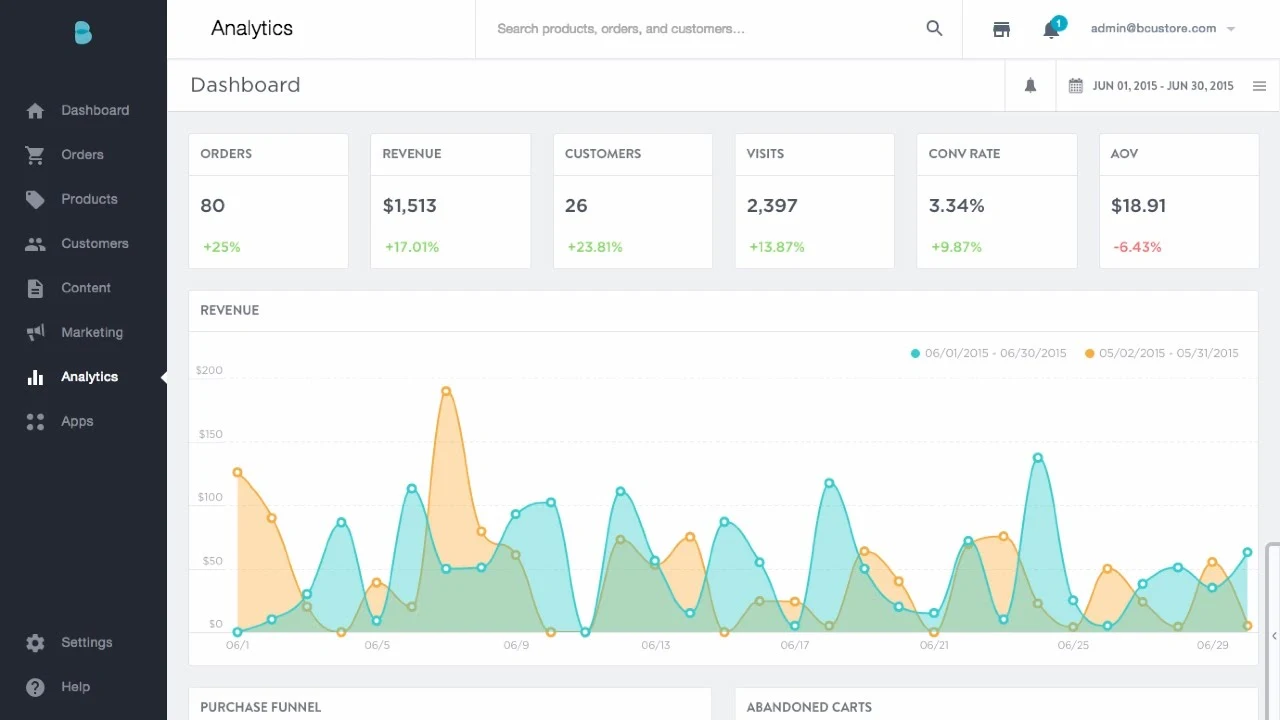Expand the admin@bcustore.com account dropdown
The height and width of the screenshot is (720, 1280).
1162,29
